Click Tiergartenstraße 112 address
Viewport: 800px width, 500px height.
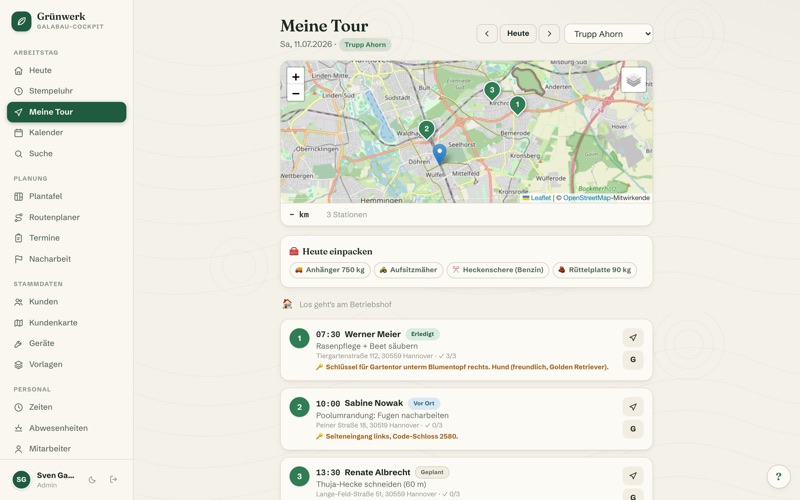[374, 356]
